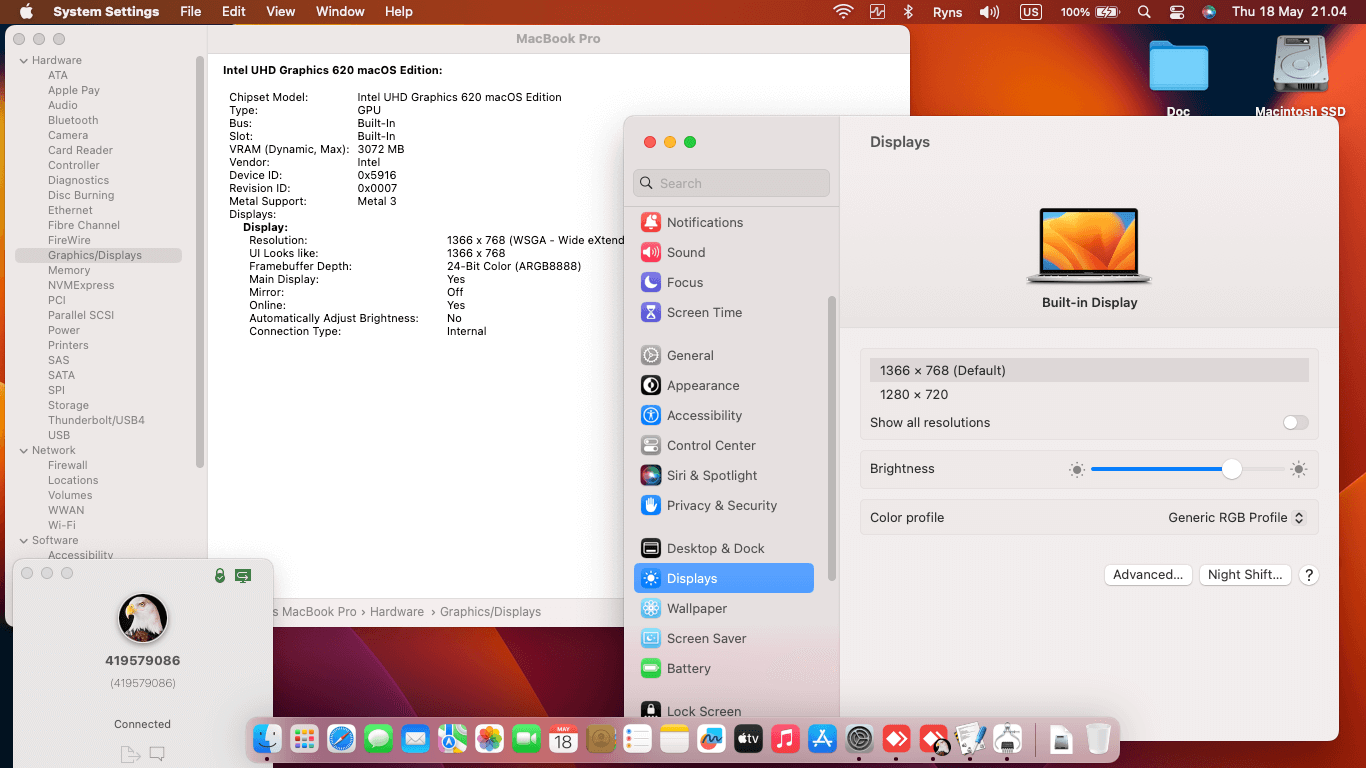Click the Wi-Fi status icon in menu bar
Screen dimensions: 1366x768
843,12
